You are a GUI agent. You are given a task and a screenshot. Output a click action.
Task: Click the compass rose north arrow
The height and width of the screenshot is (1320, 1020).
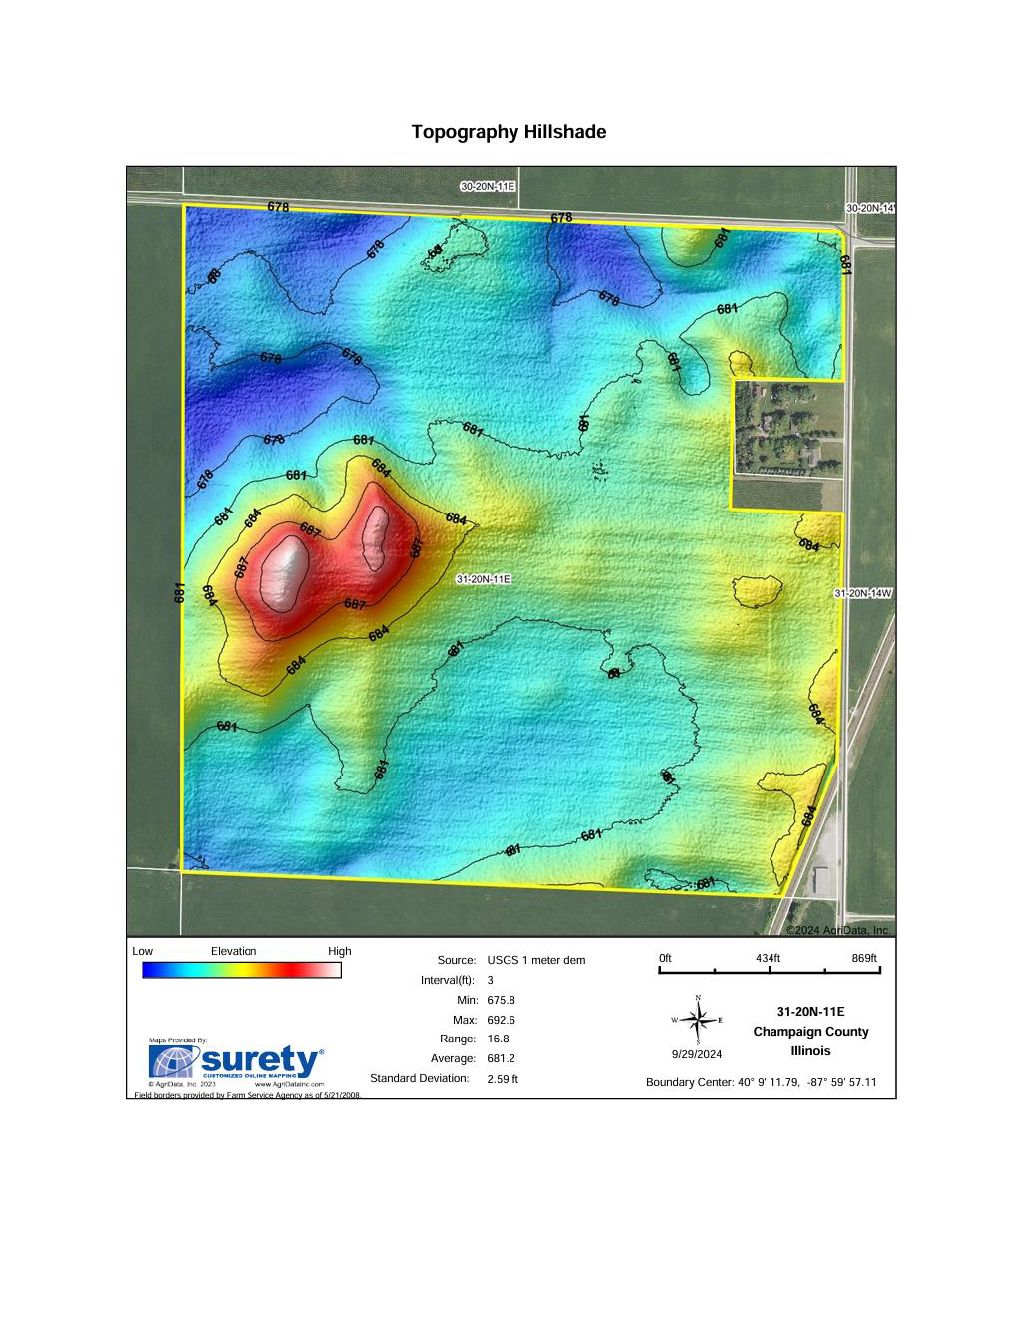[x=698, y=1019]
